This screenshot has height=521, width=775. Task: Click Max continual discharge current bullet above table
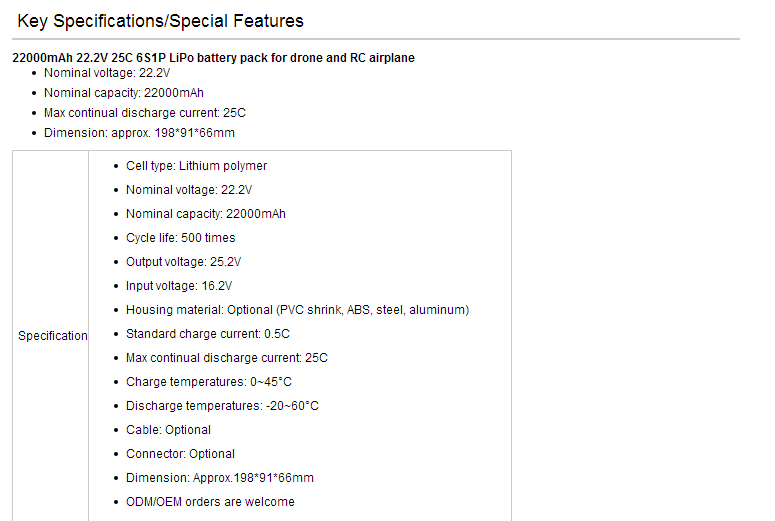pos(144,113)
